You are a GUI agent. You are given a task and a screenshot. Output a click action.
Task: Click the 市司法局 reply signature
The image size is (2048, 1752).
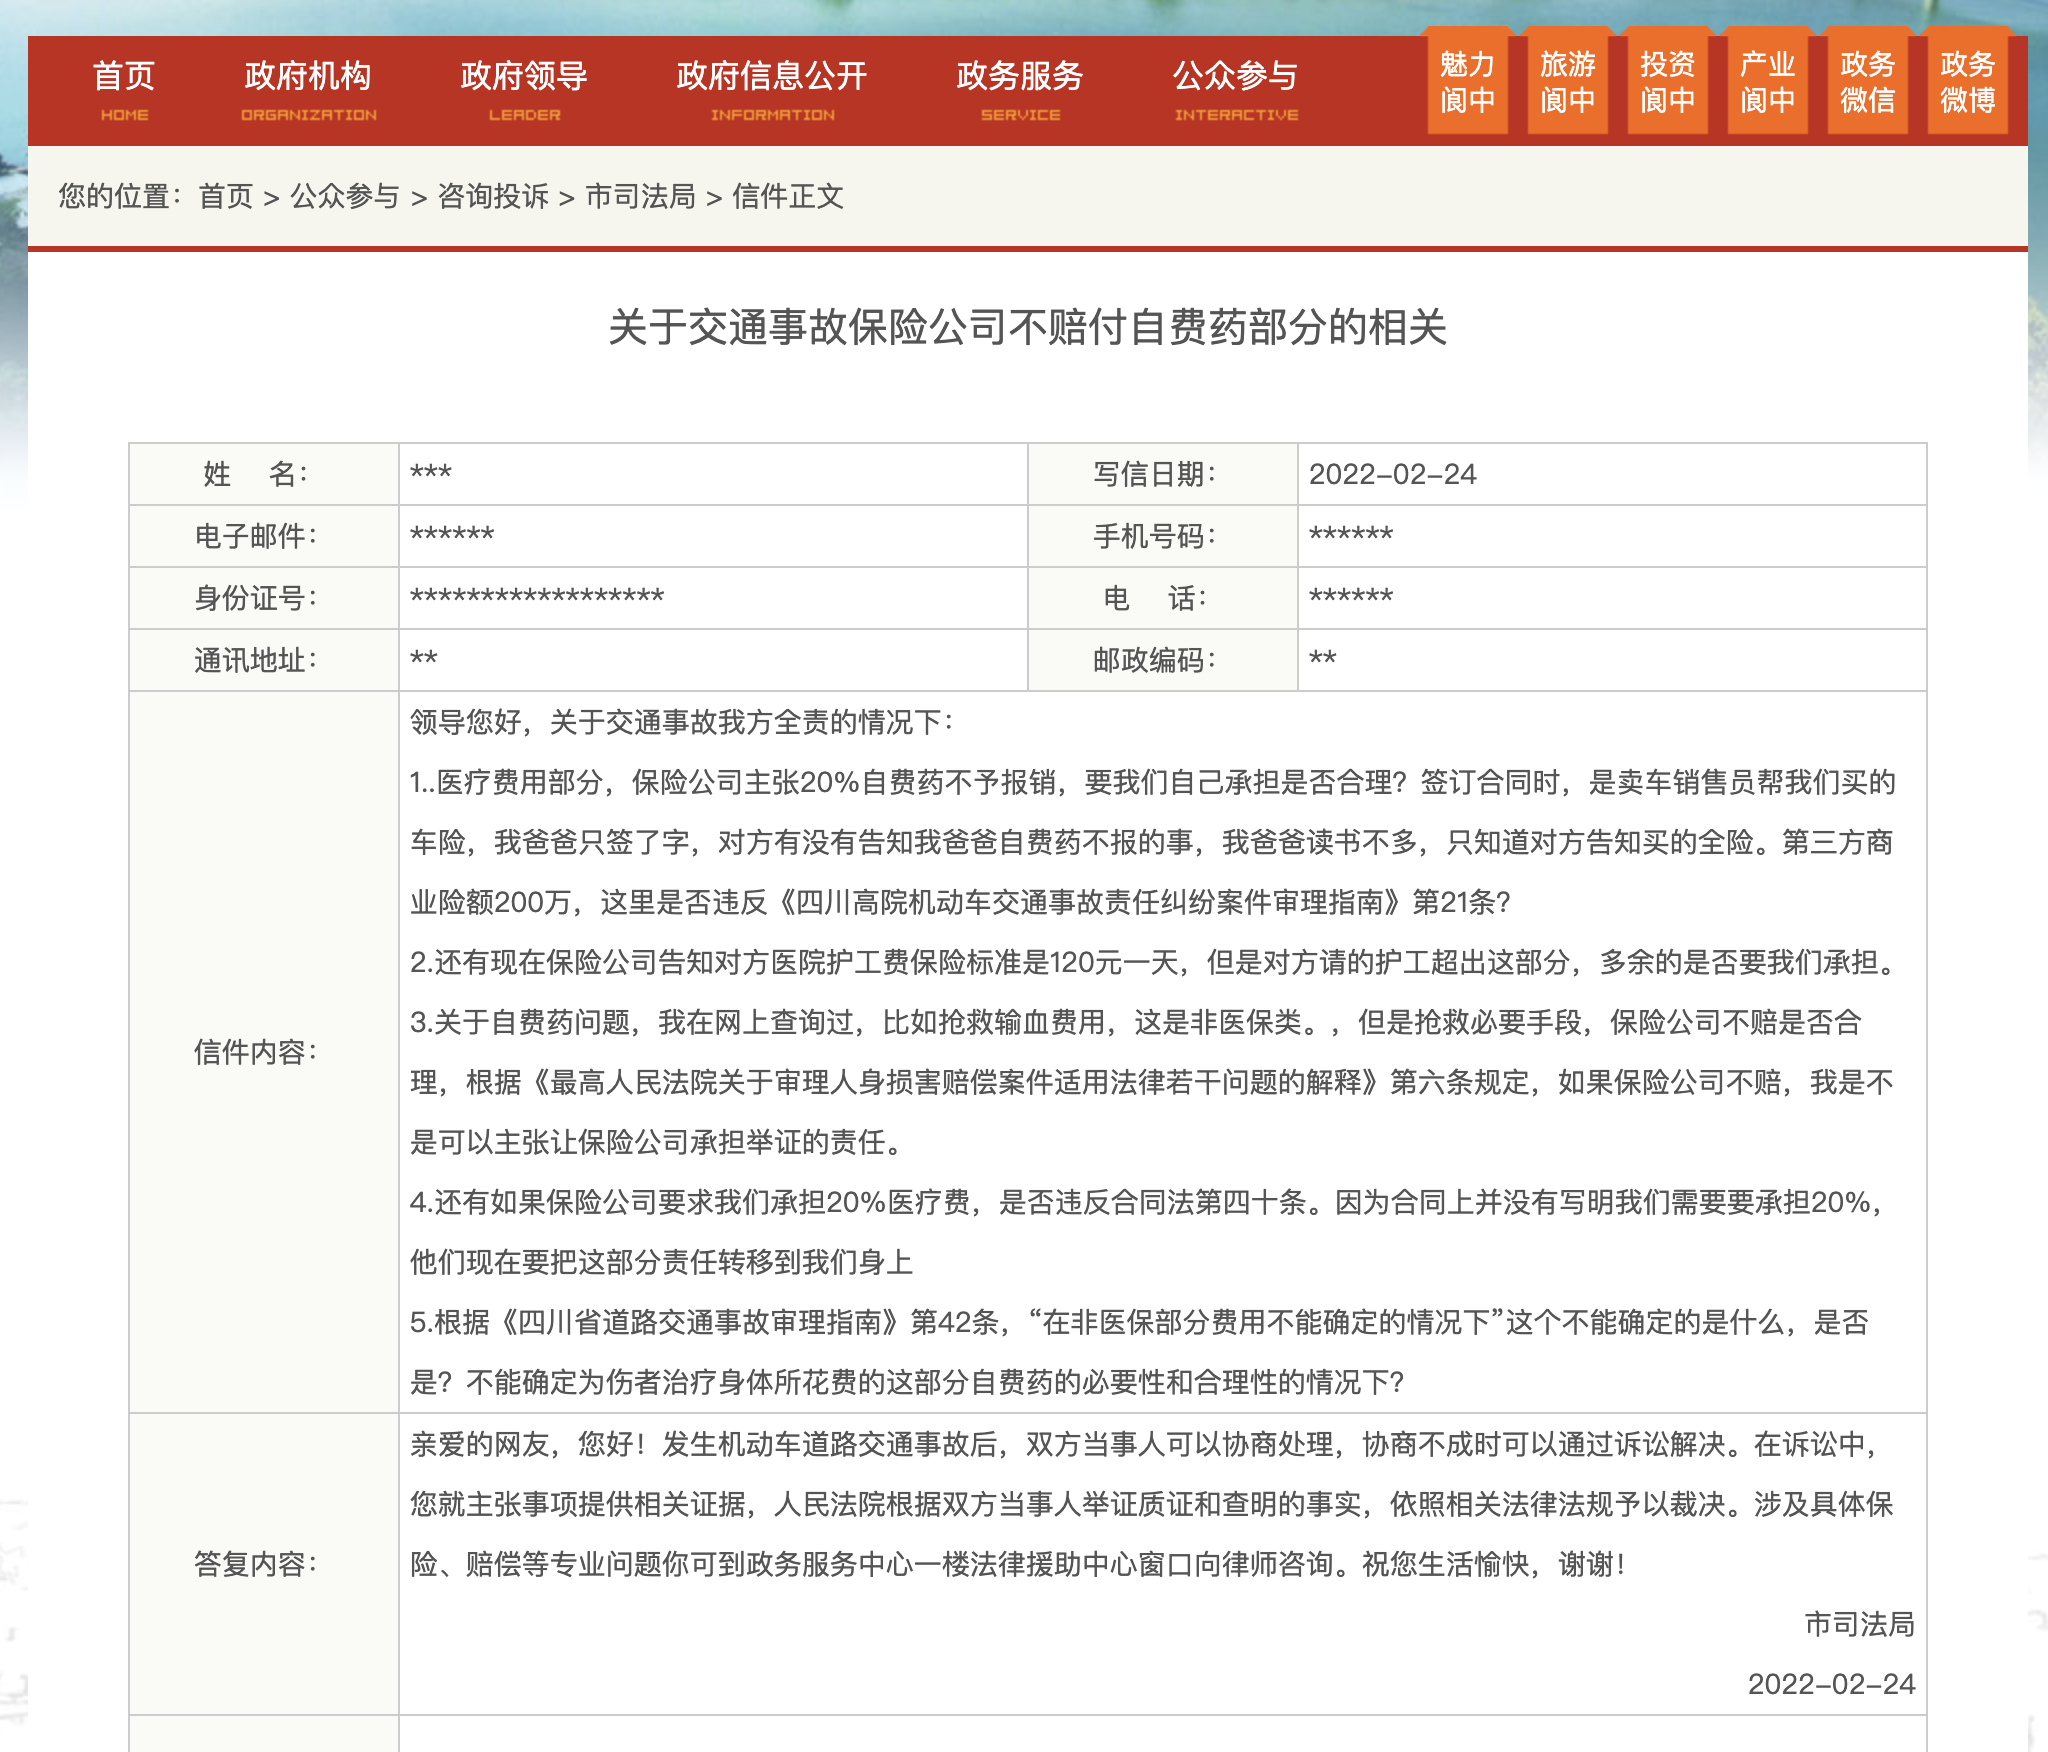click(1859, 1624)
